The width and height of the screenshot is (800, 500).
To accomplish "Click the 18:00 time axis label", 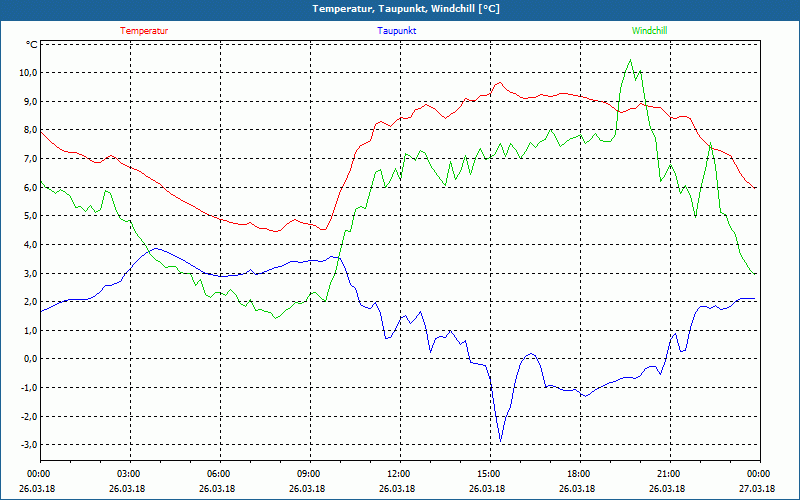I will click(580, 474).
